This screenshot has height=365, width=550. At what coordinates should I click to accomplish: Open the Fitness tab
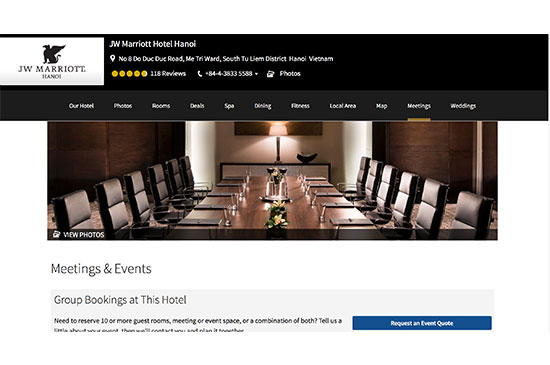tap(300, 106)
